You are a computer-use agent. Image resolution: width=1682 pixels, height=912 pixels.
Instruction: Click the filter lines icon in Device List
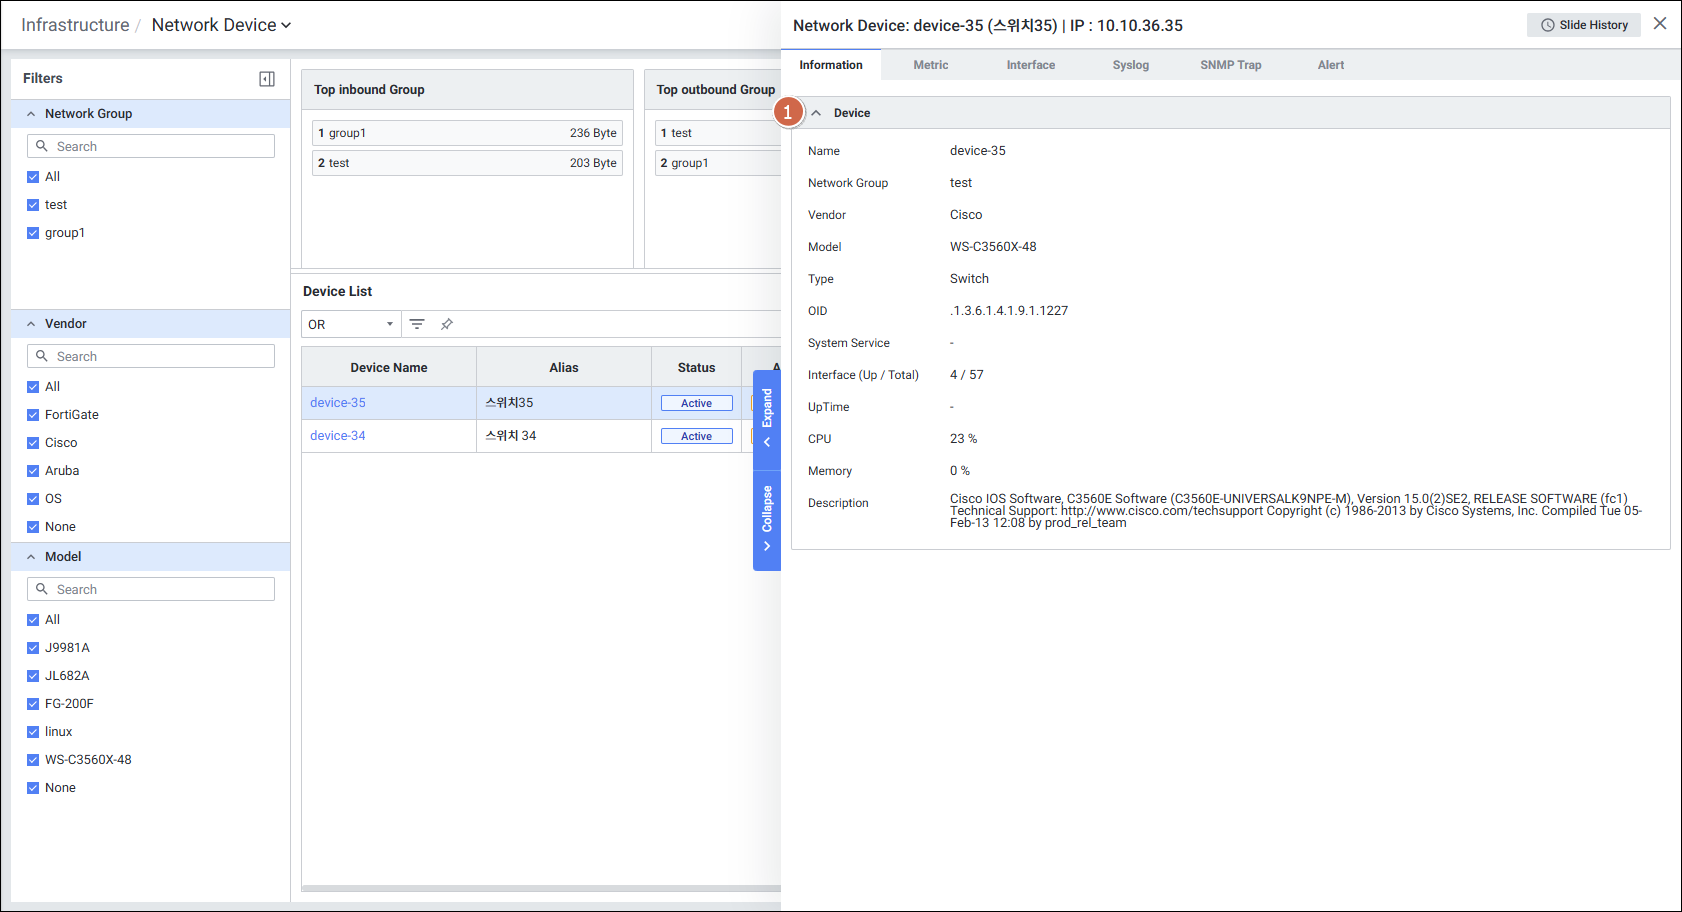pyautogui.click(x=417, y=324)
